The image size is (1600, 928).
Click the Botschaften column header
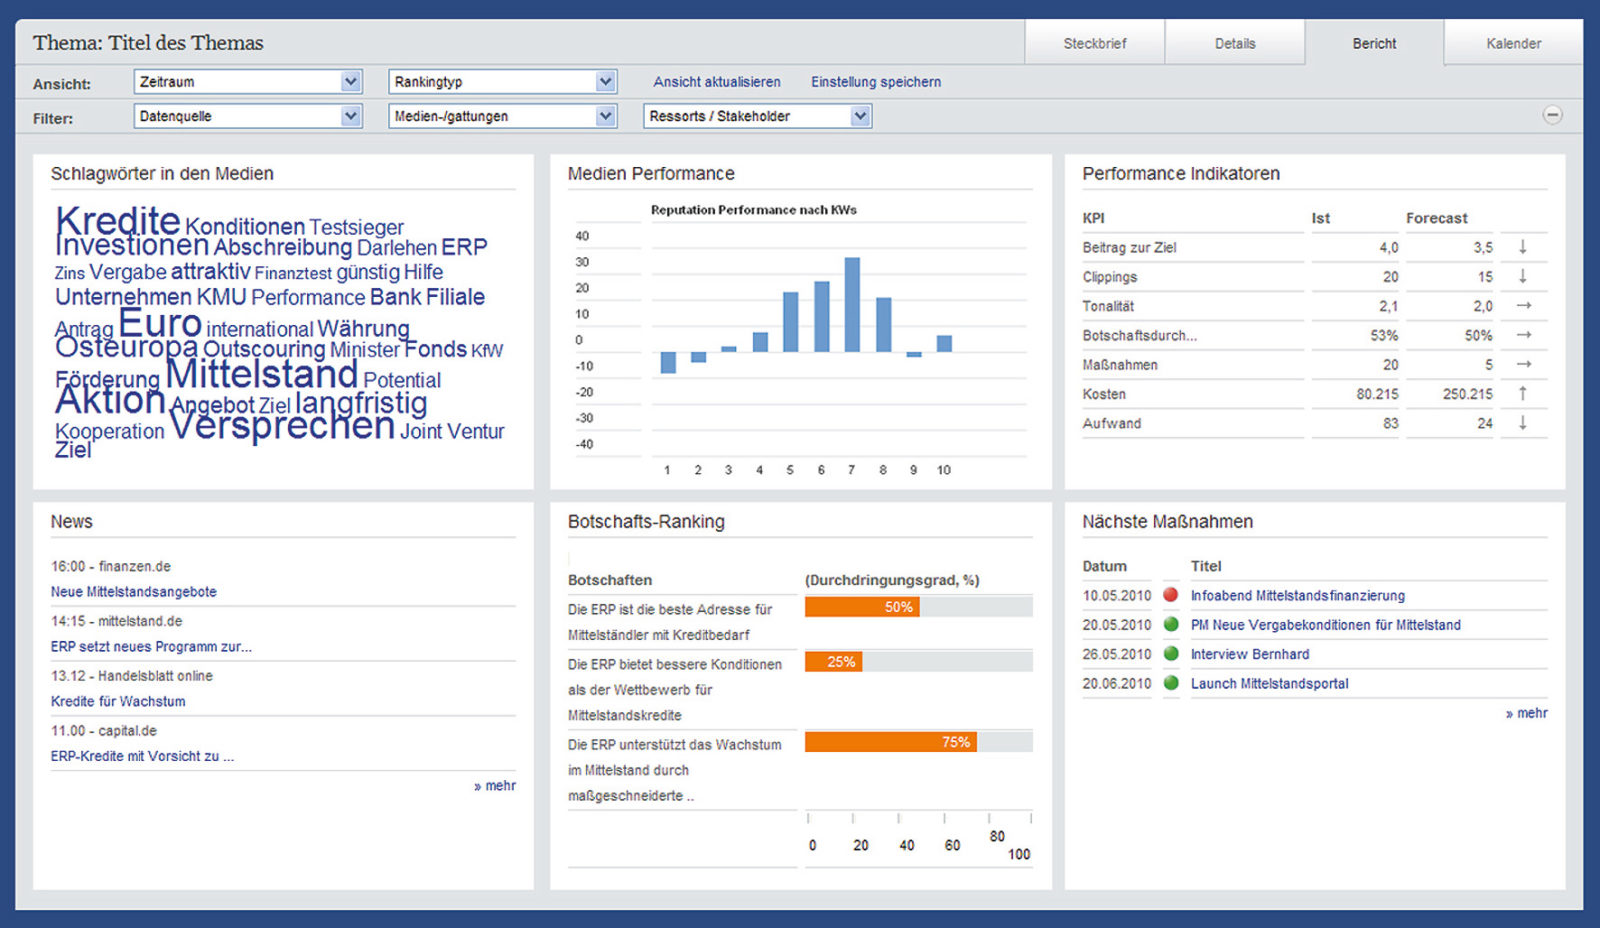610,580
